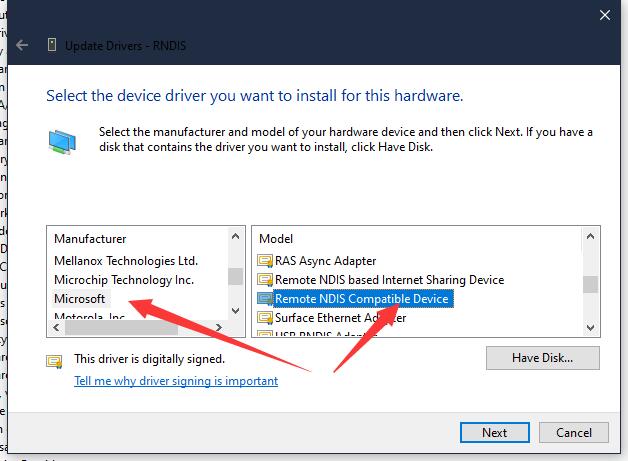Click the device icon beside Update Drivers title
This screenshot has height=461, width=628.
point(52,45)
